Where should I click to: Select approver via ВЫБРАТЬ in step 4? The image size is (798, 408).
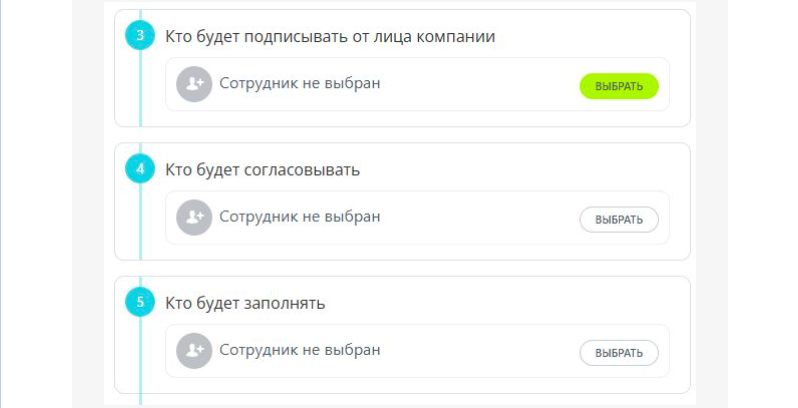click(619, 220)
